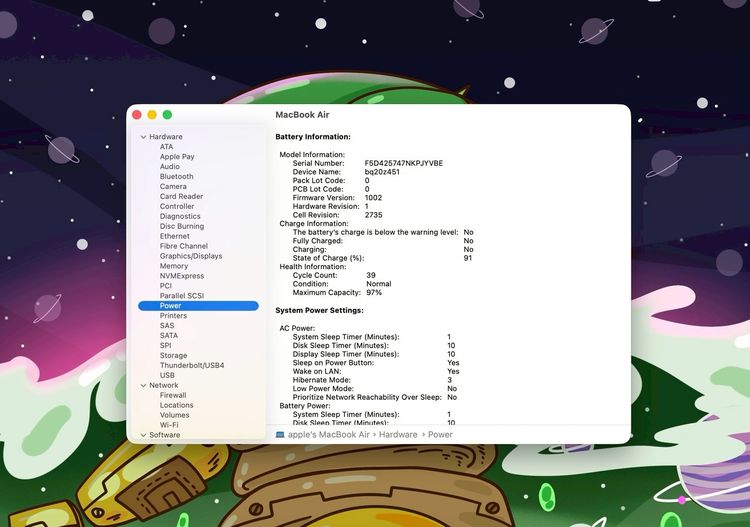
Task: Click the Health Information label
Action: [x=313, y=267]
